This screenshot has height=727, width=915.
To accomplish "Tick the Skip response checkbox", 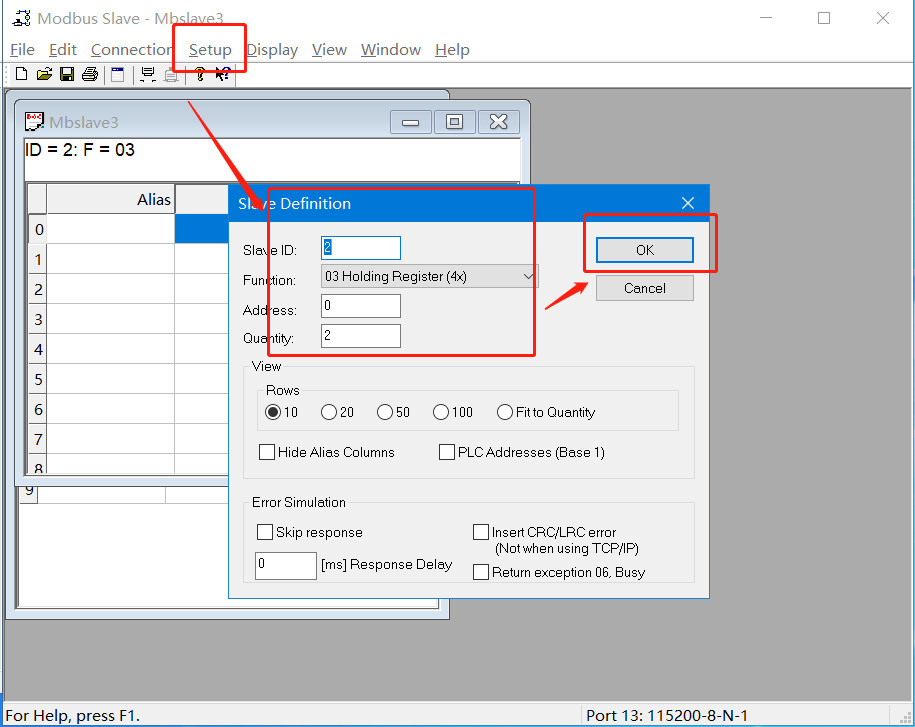I will point(265,532).
